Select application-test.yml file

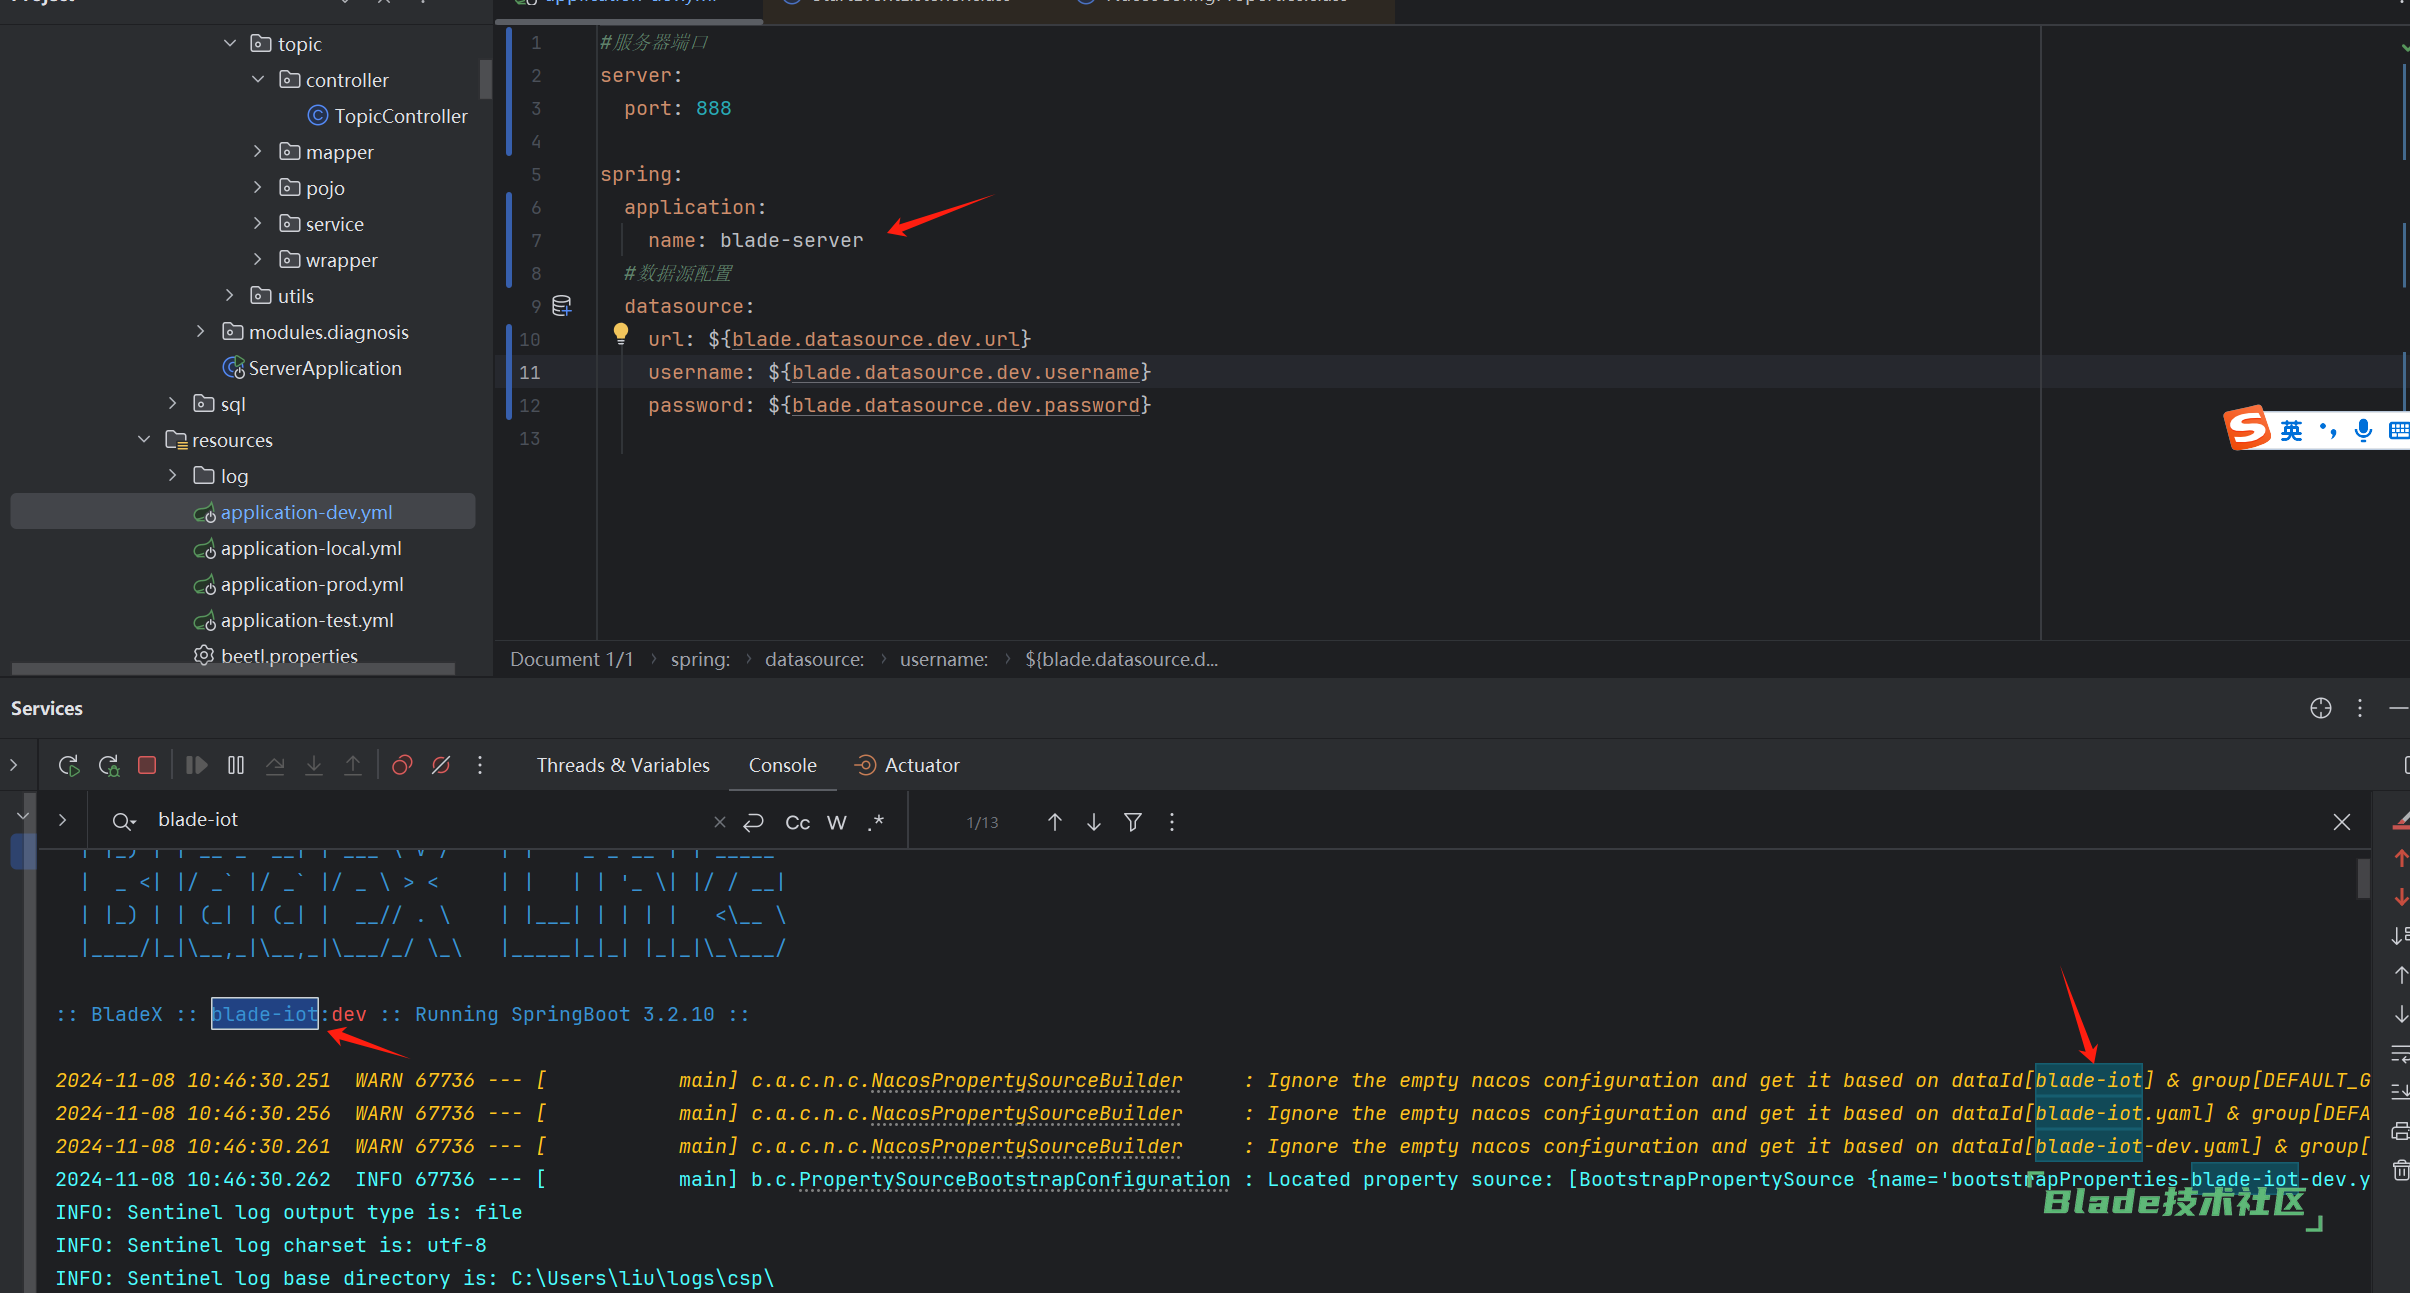294,620
